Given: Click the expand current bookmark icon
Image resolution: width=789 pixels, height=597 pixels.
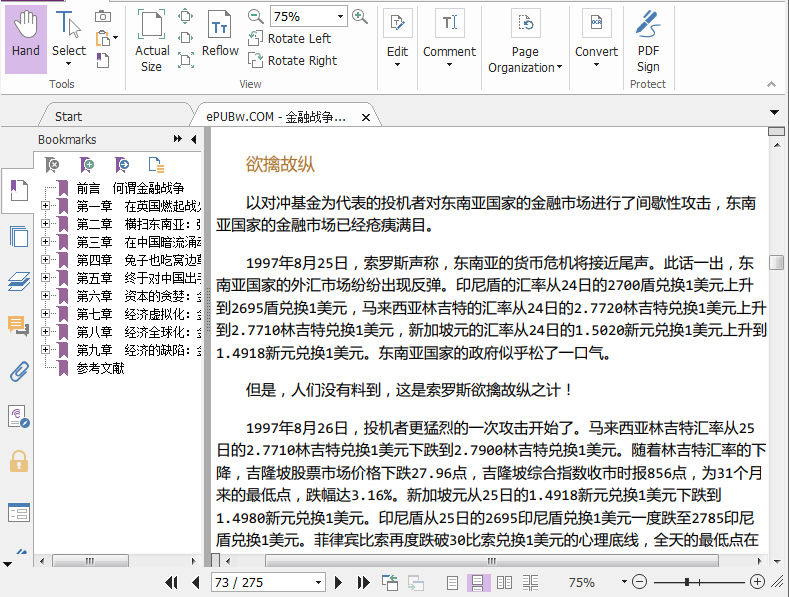Looking at the screenshot, I should click(x=156, y=165).
